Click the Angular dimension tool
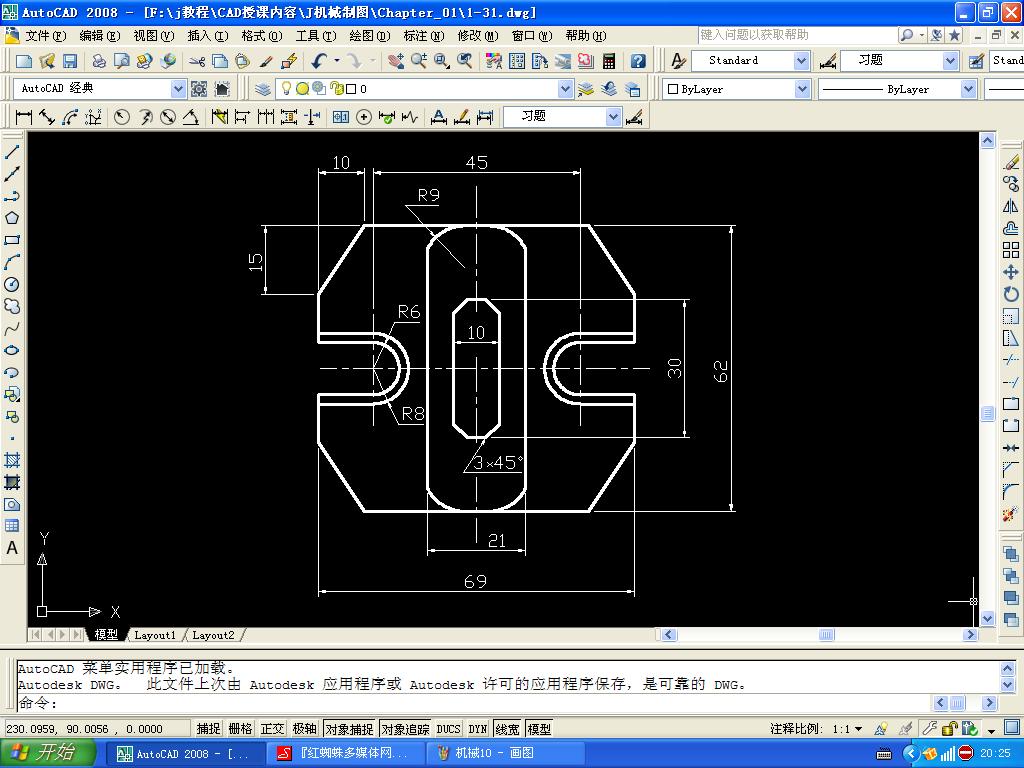Screen dimensions: 1024x768 click(x=191, y=117)
